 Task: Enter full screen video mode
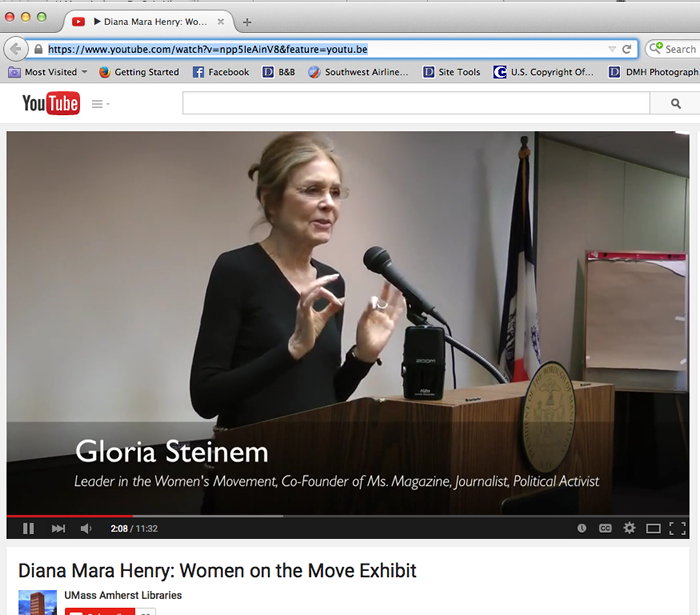(677, 528)
